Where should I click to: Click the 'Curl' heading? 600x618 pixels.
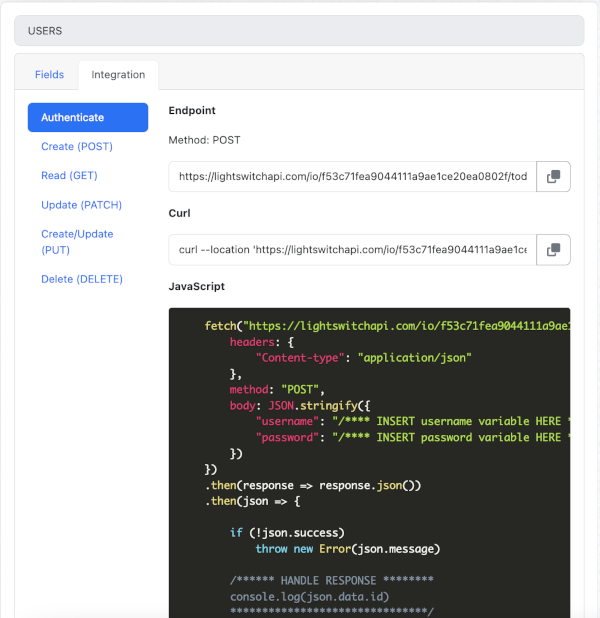pyautogui.click(x=179, y=213)
